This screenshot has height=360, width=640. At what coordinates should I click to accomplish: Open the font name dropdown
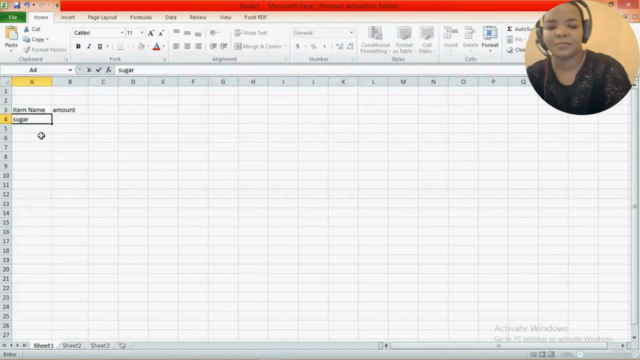122,33
